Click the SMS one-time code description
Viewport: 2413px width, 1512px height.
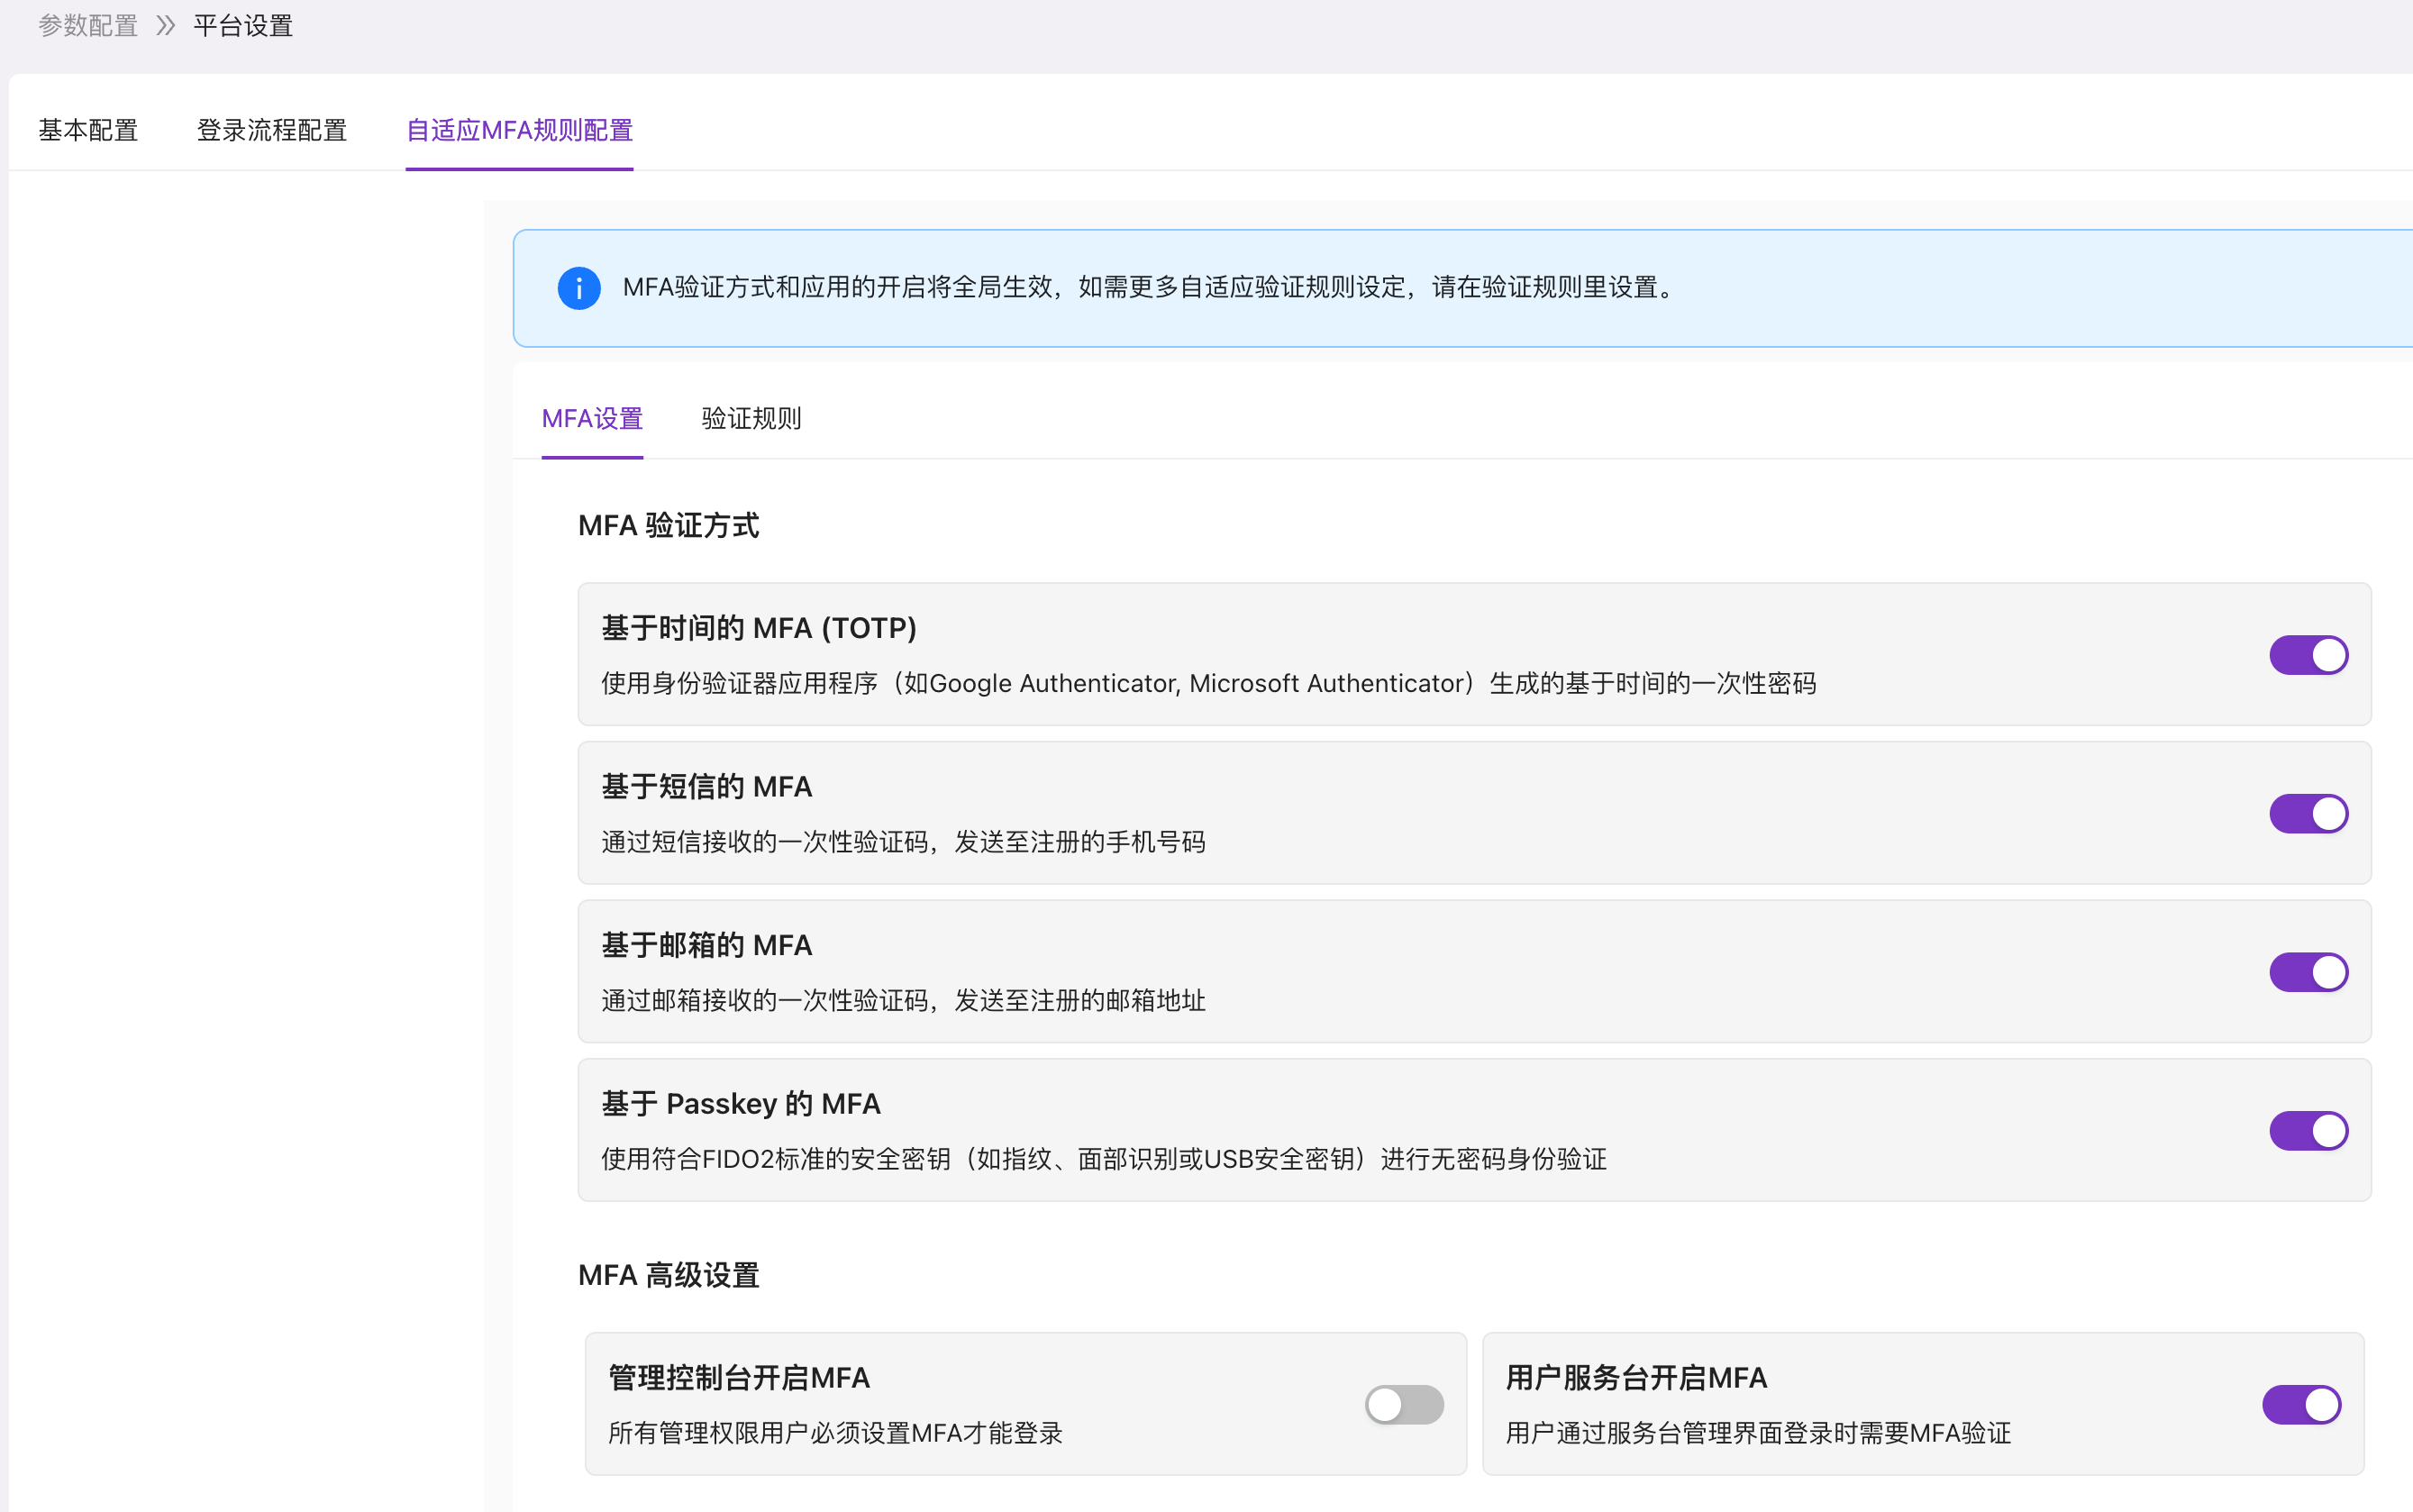pyautogui.click(x=903, y=842)
